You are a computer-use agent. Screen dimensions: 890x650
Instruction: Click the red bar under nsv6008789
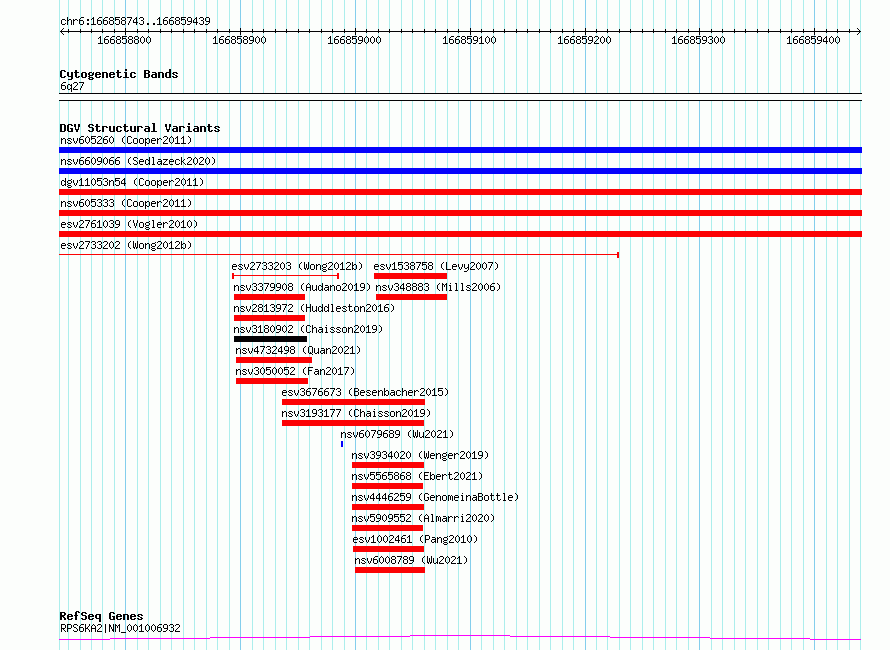(x=390, y=570)
